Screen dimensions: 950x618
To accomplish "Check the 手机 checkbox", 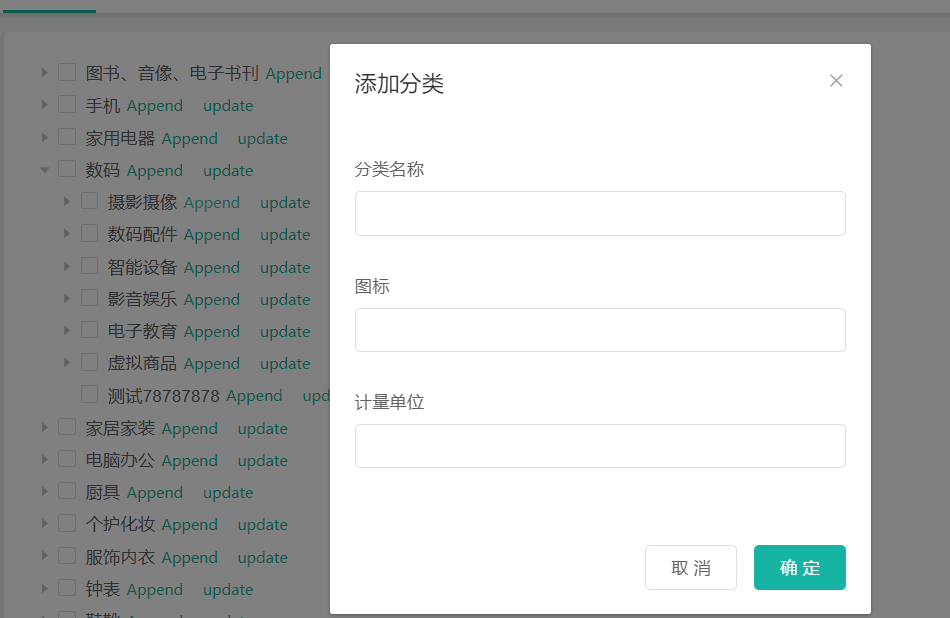I will (67, 104).
